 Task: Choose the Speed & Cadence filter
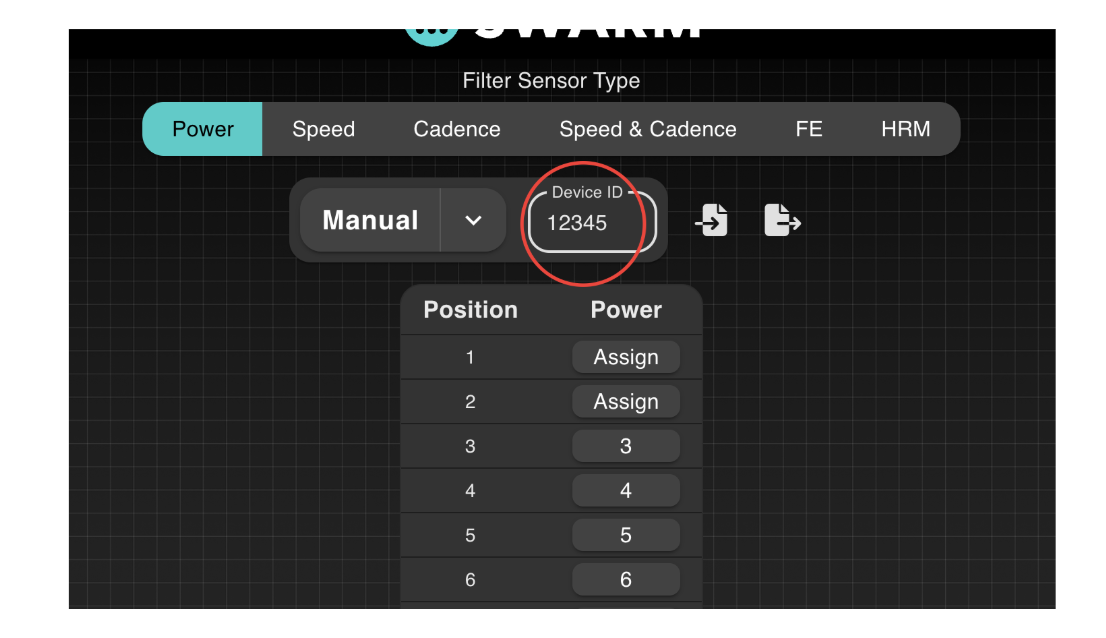647,129
